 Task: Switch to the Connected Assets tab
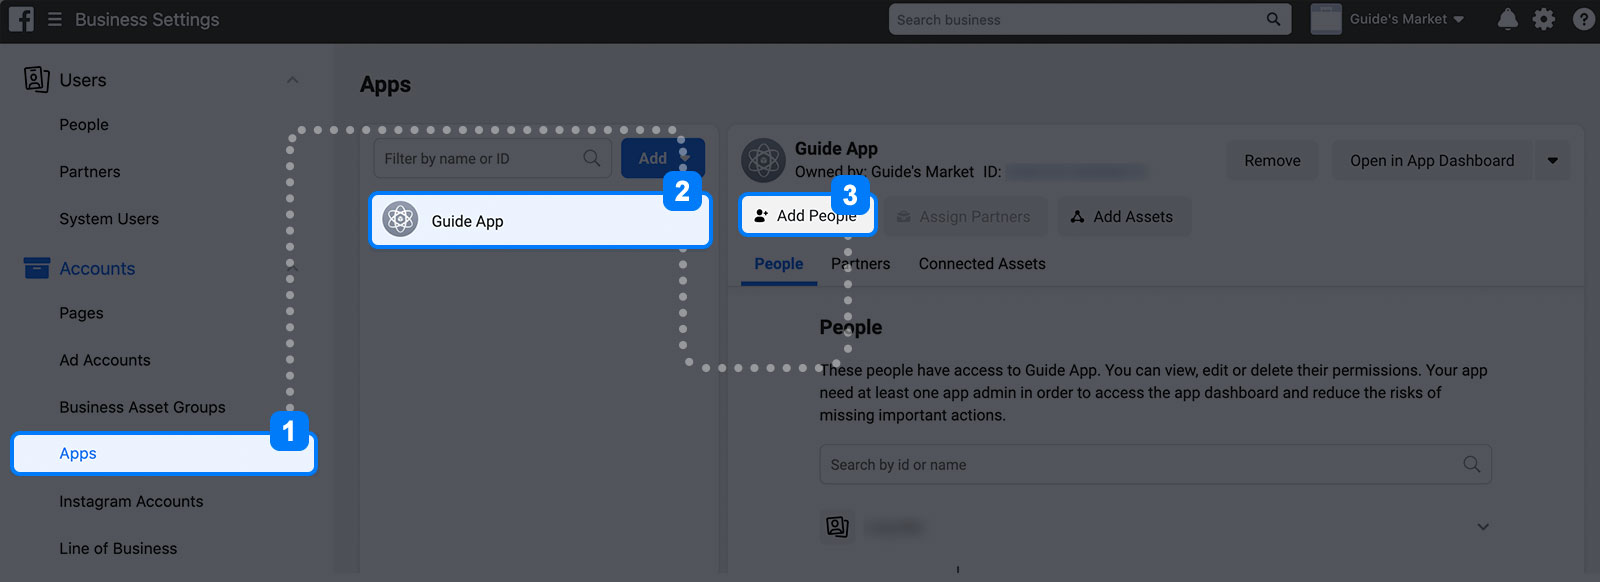click(982, 264)
